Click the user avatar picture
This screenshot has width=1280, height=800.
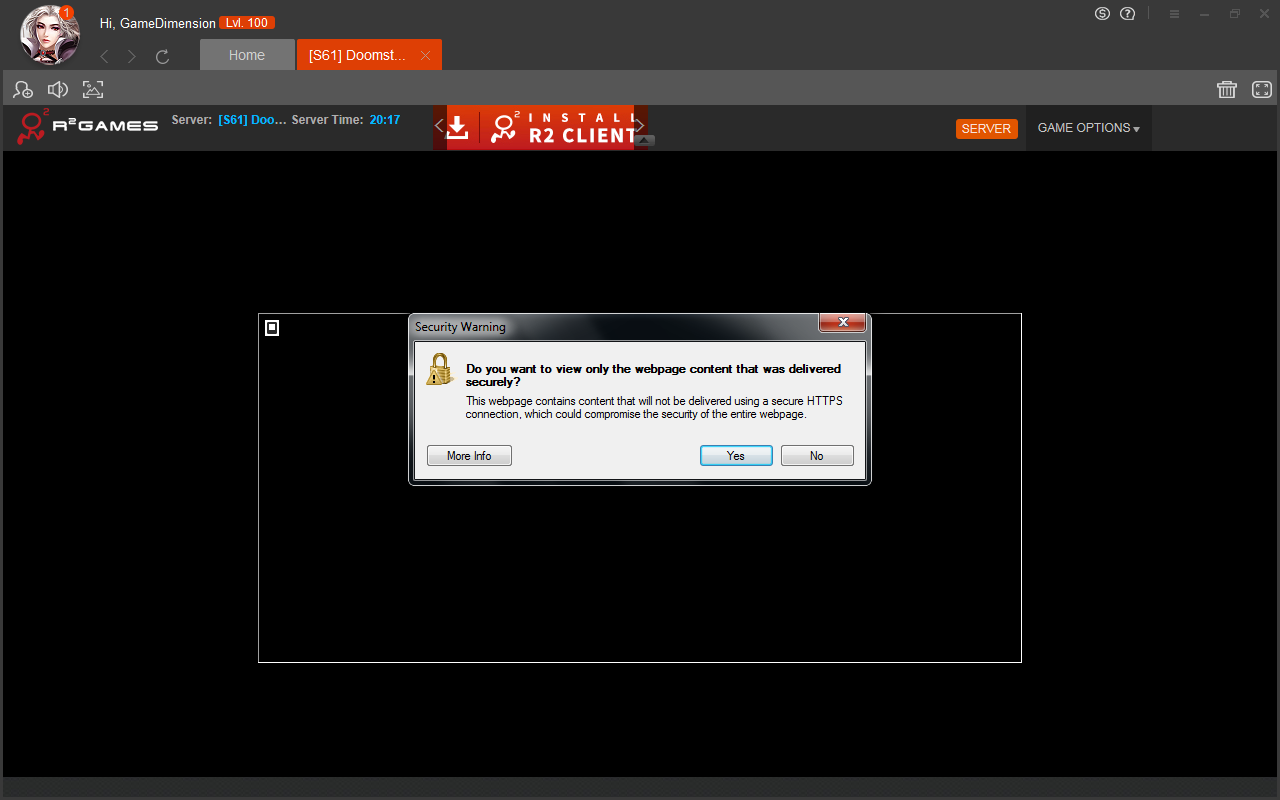[50, 34]
